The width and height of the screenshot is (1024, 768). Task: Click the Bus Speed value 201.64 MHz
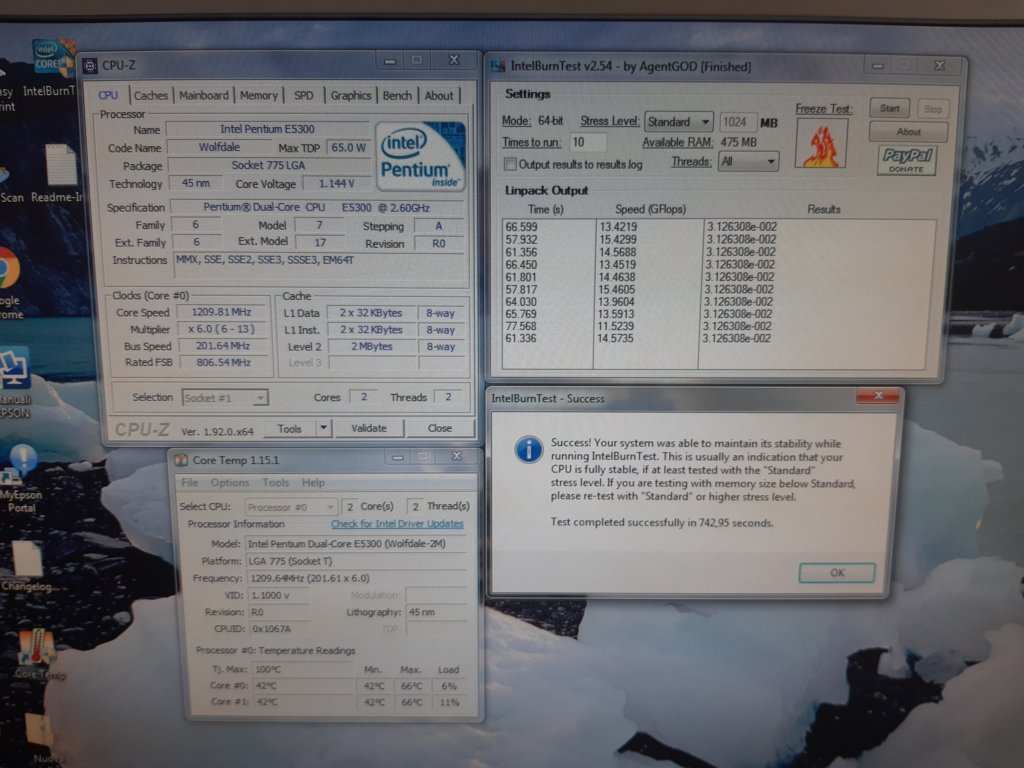click(x=223, y=345)
